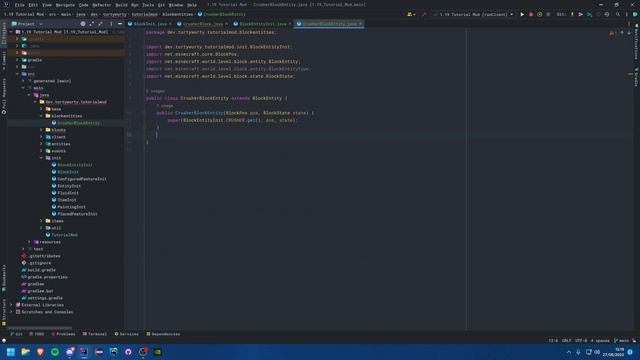This screenshot has height=360, width=640.
Task: Click the main branch widget in status bar
Action: point(622,340)
